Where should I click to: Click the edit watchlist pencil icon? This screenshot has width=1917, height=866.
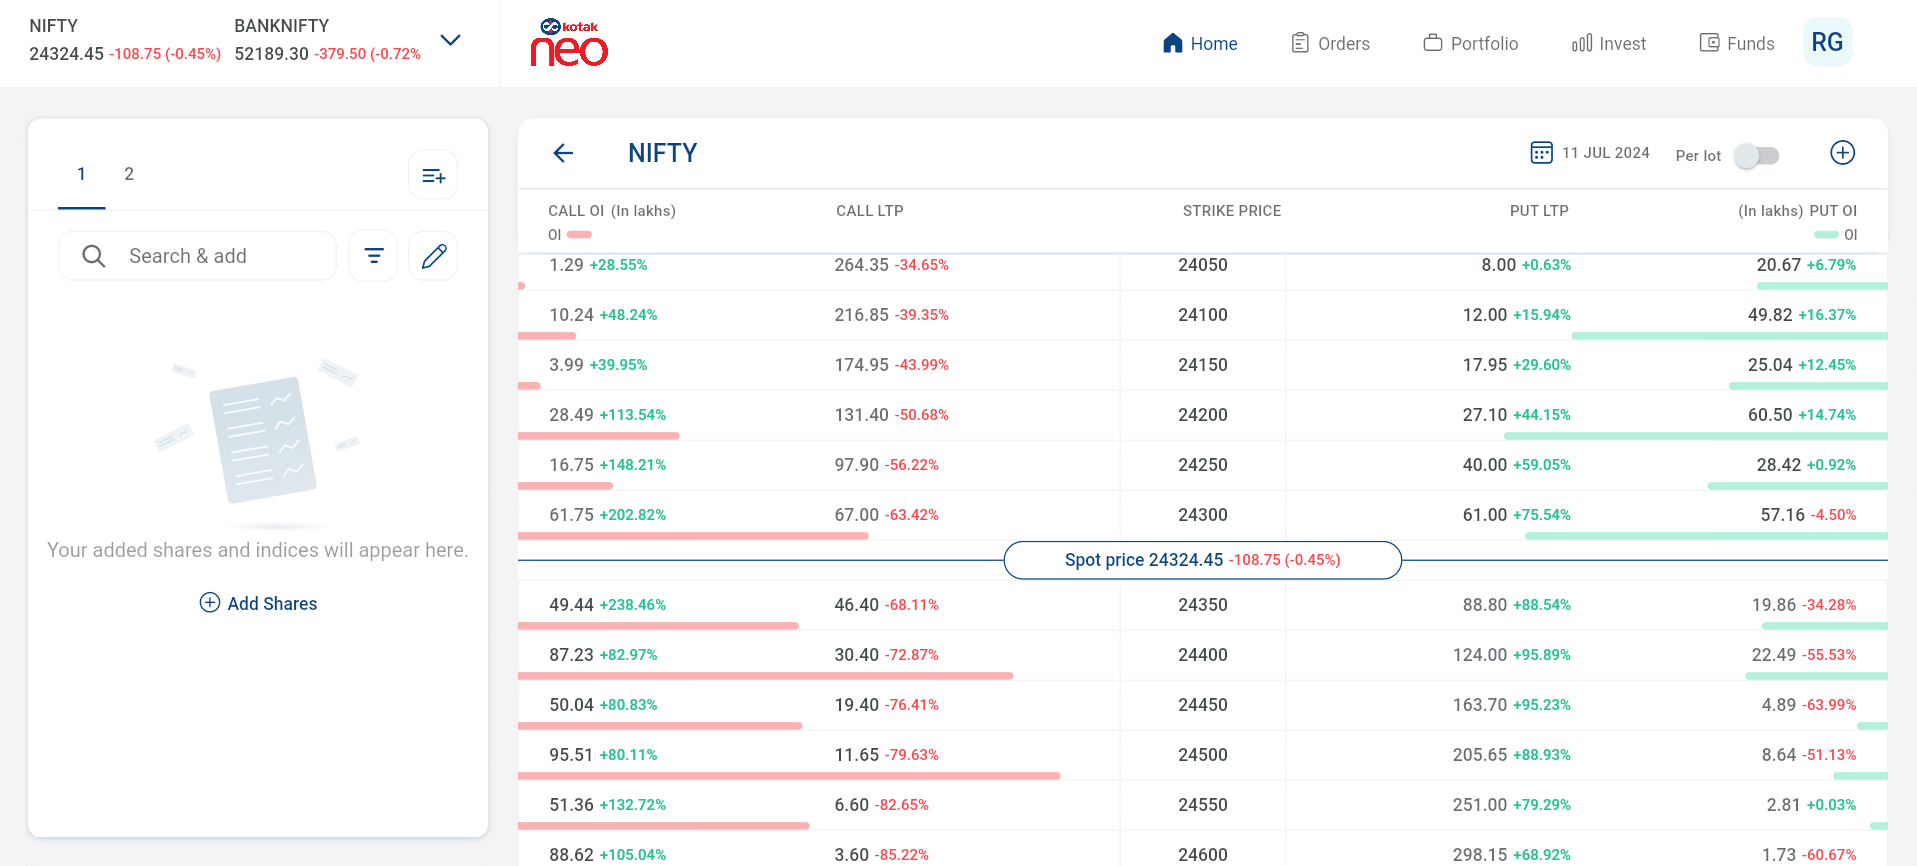[x=433, y=256]
